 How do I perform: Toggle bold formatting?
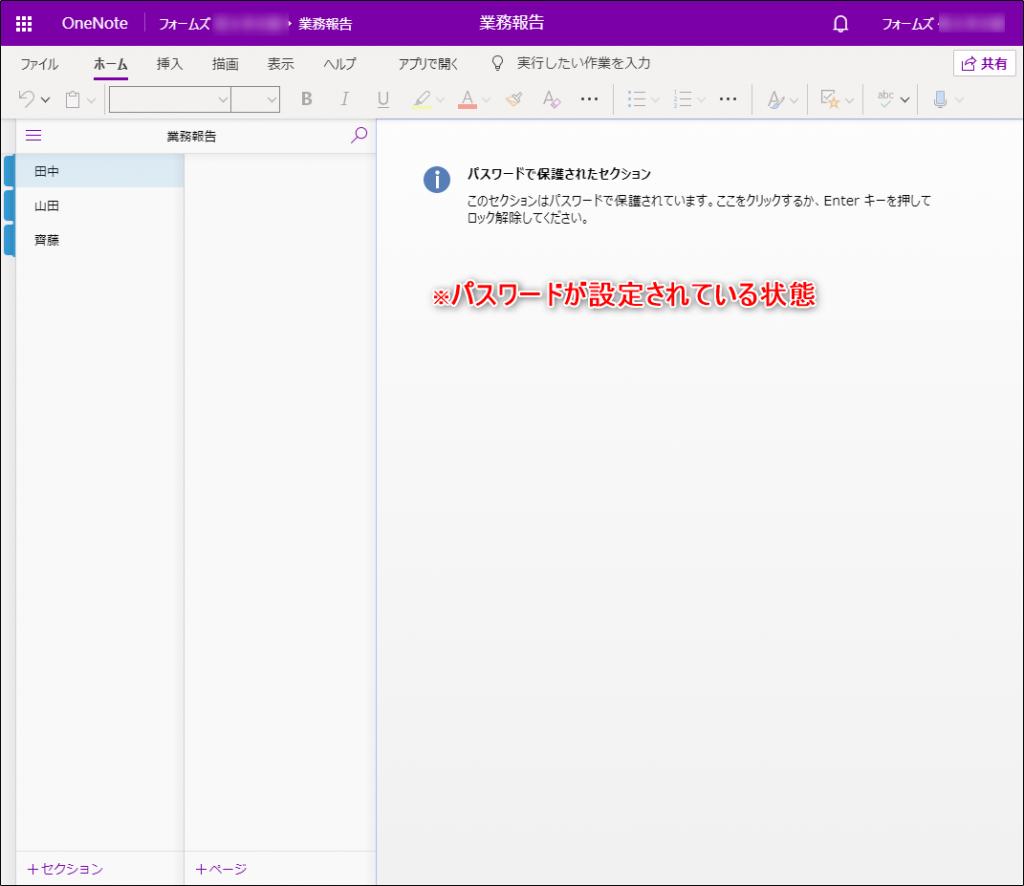(x=306, y=99)
